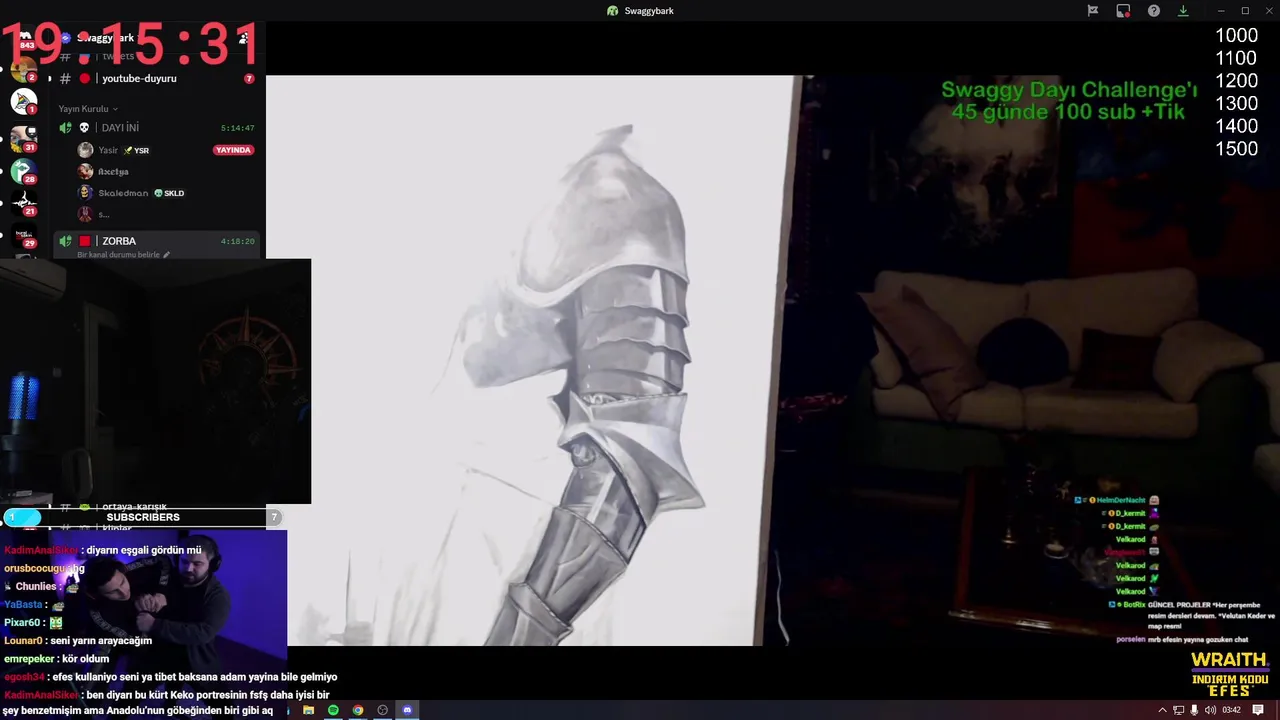This screenshot has height=720, width=1280.
Task: Click the 5:14:47 timer on DAYI İNİ
Action: coord(237,128)
